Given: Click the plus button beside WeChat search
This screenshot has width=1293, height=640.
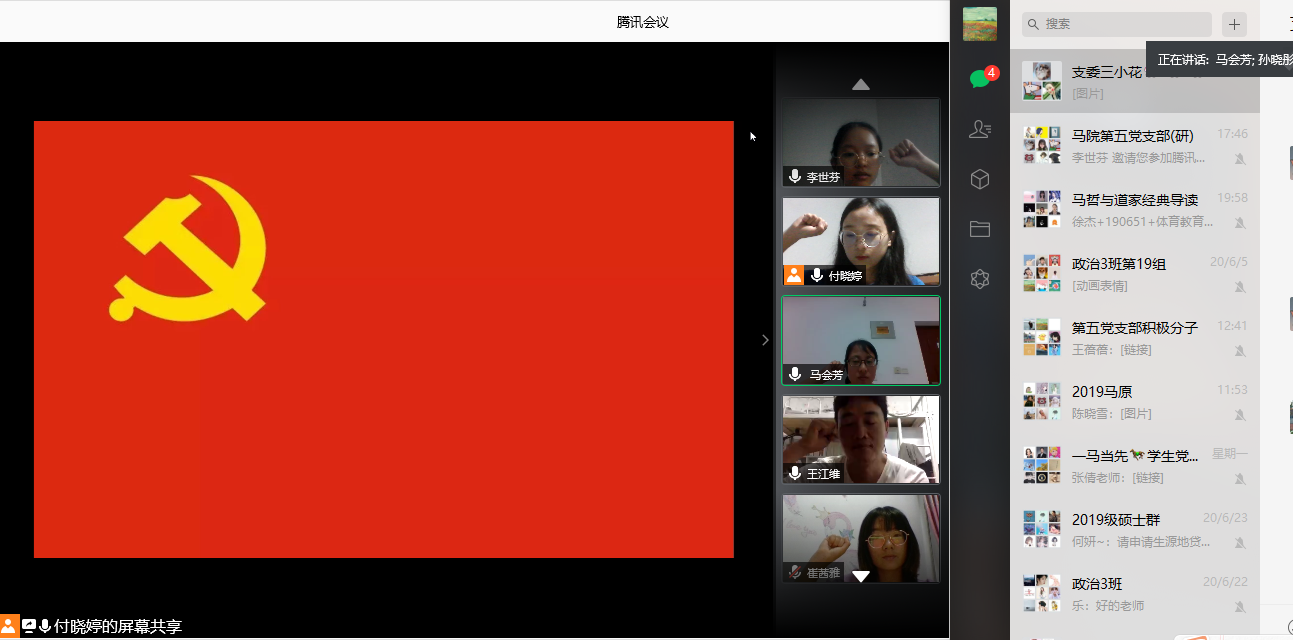Looking at the screenshot, I should click(x=1234, y=24).
